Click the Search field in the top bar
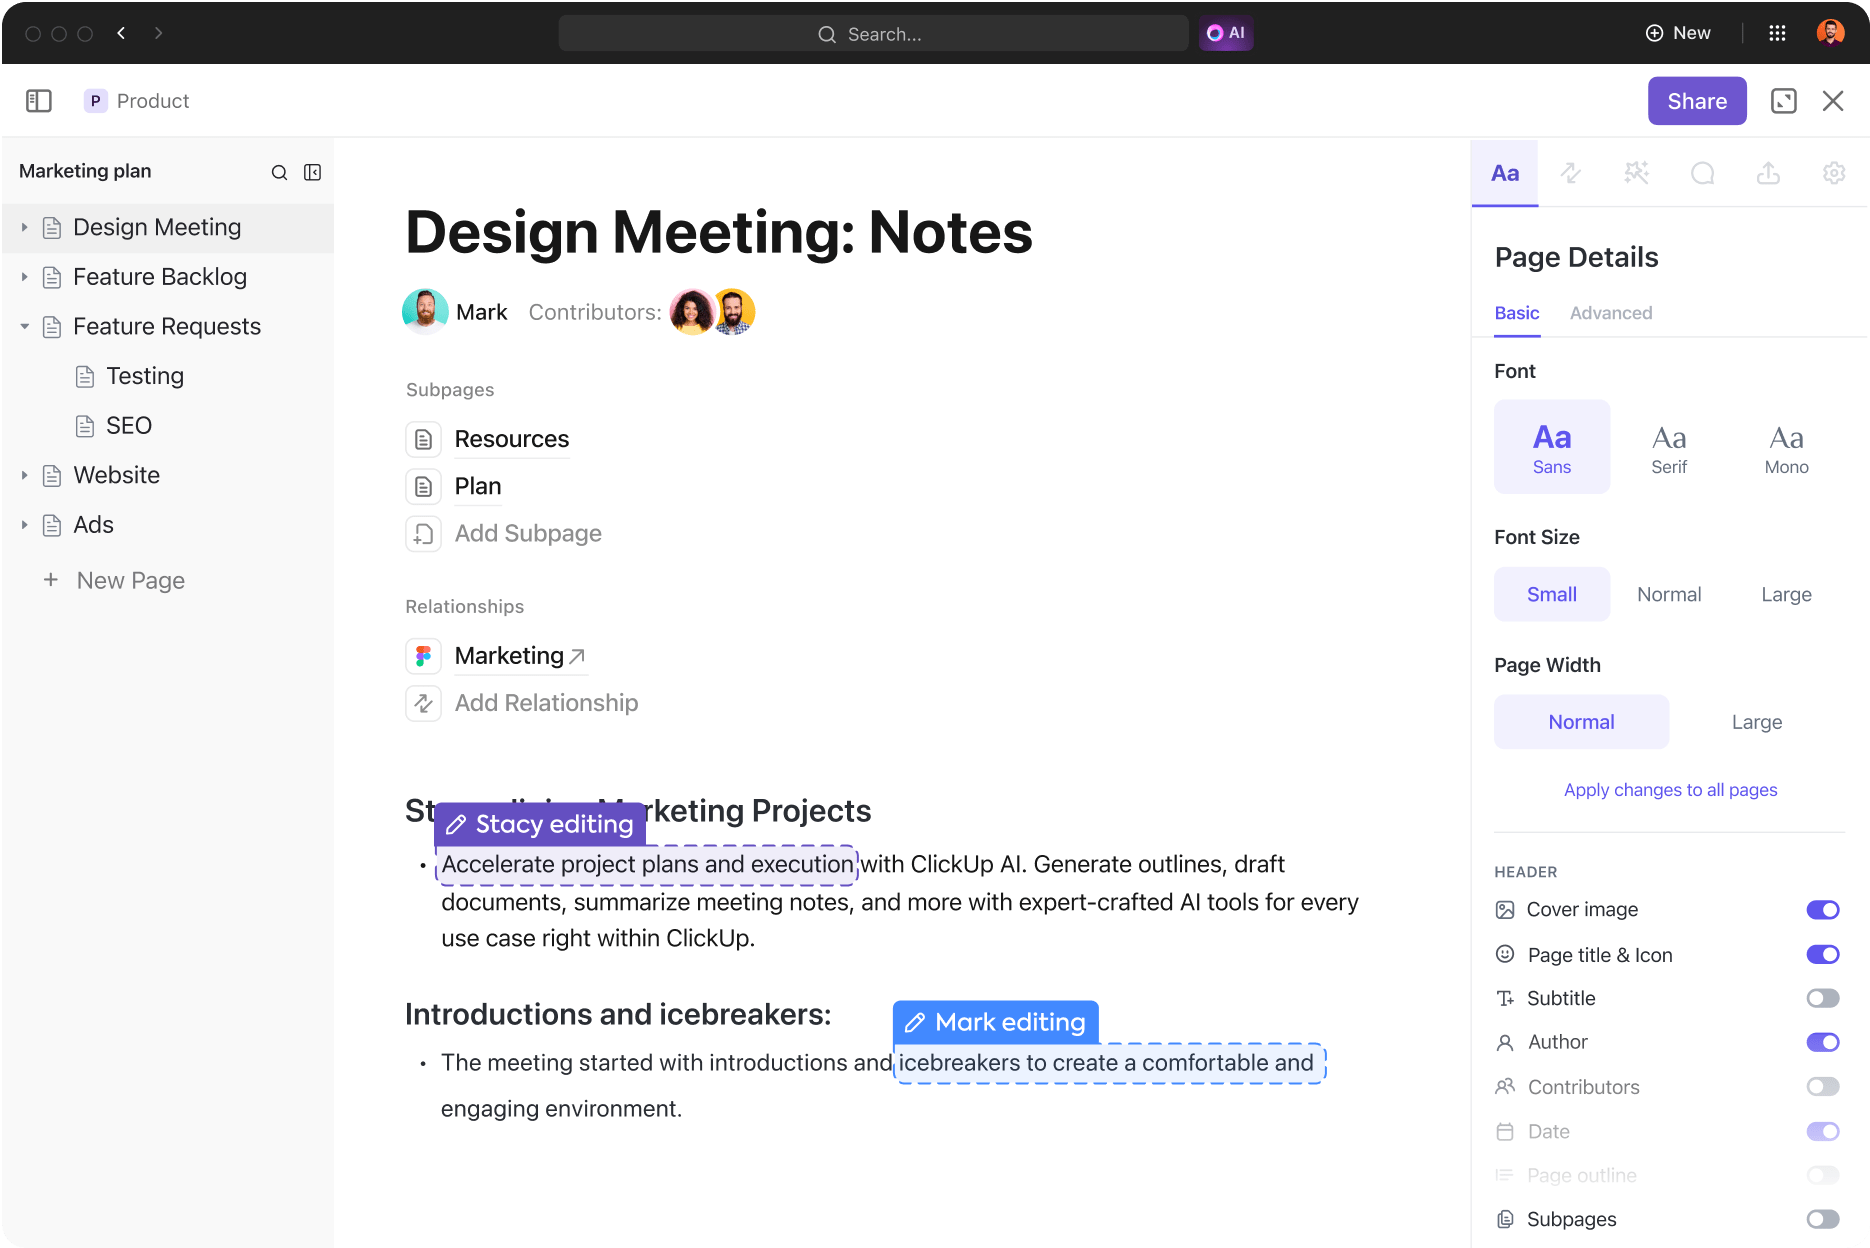Screen dimensions: 1870x1248 [x=873, y=33]
